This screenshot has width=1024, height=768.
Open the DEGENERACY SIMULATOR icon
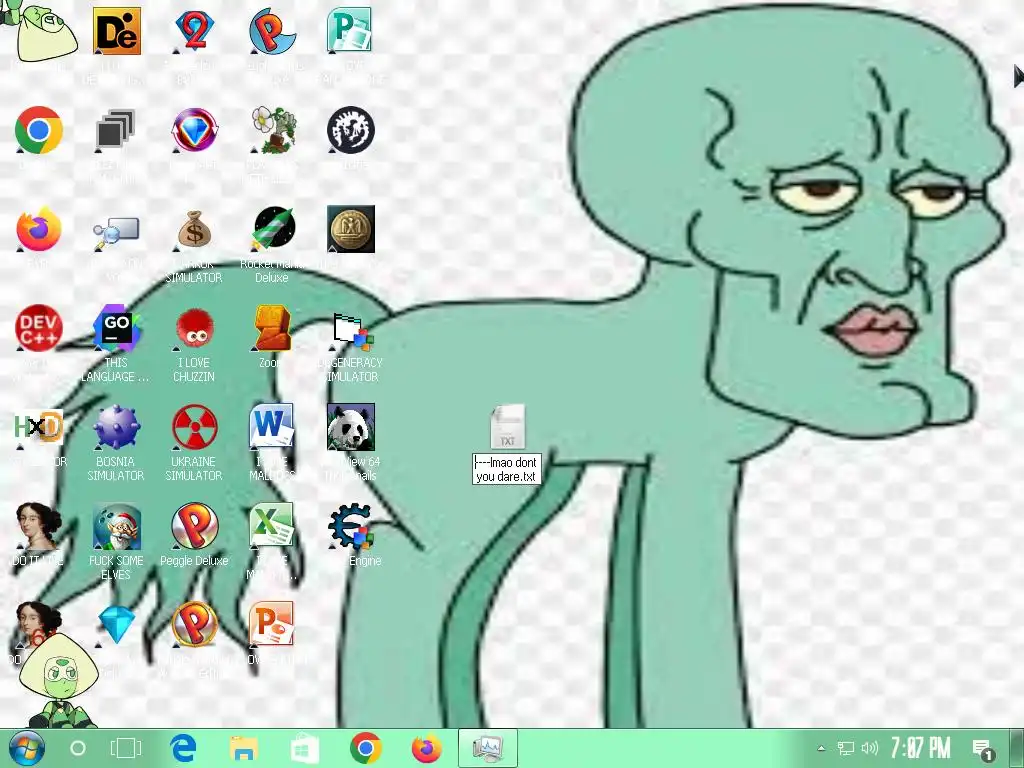pyautogui.click(x=351, y=332)
